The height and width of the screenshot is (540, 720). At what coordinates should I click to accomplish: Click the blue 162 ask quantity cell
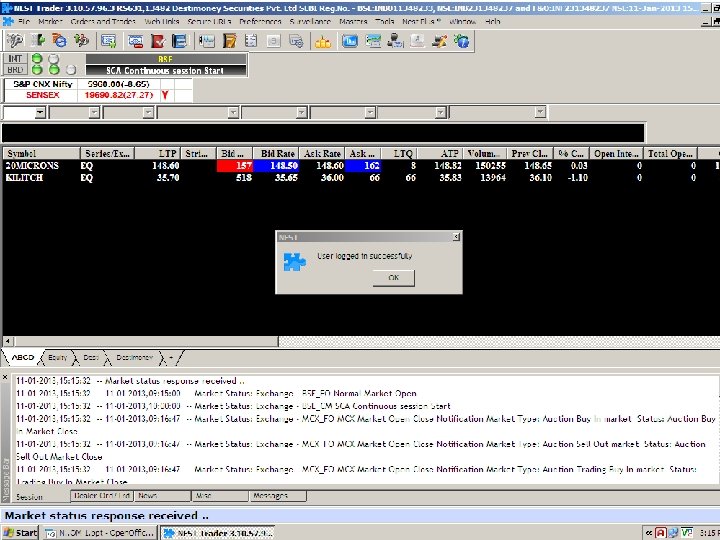[363, 166]
